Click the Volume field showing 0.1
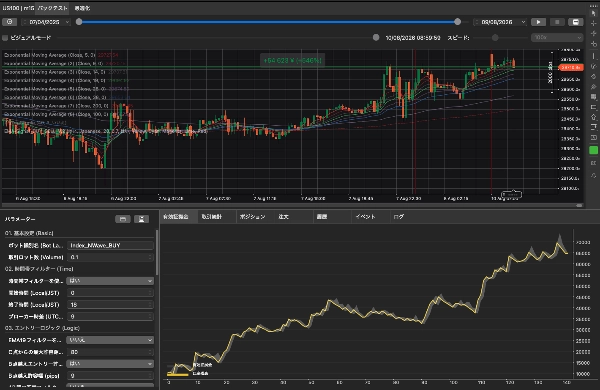Image resolution: width=600 pixels, height=390 pixels. [x=110, y=257]
